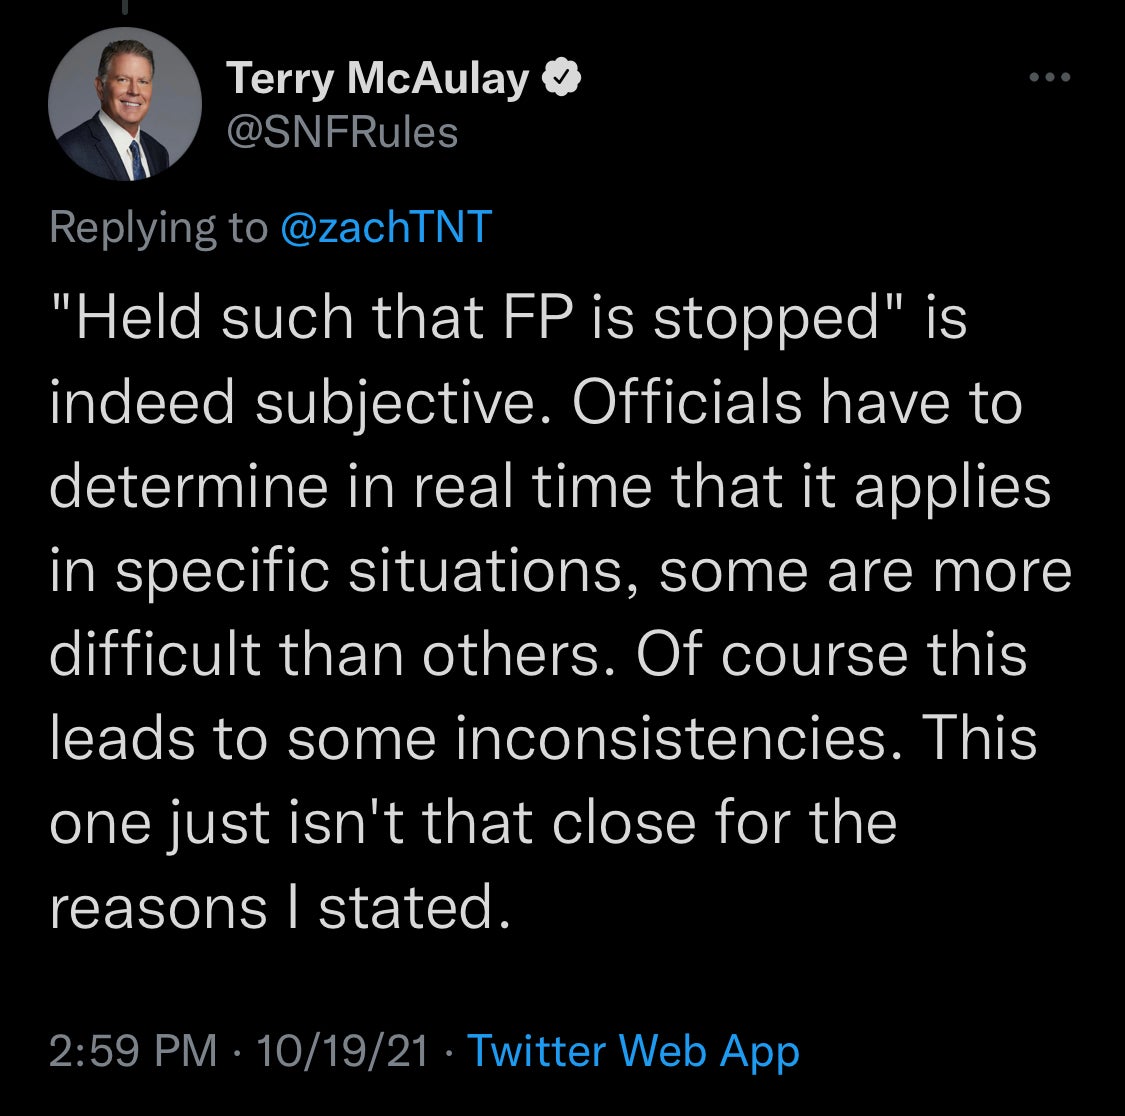Click the Twitter Web App source link

[x=633, y=1051]
